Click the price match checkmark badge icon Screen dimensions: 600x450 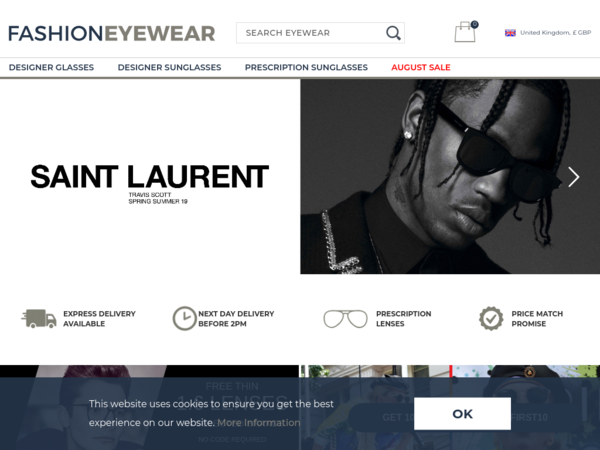(x=491, y=318)
